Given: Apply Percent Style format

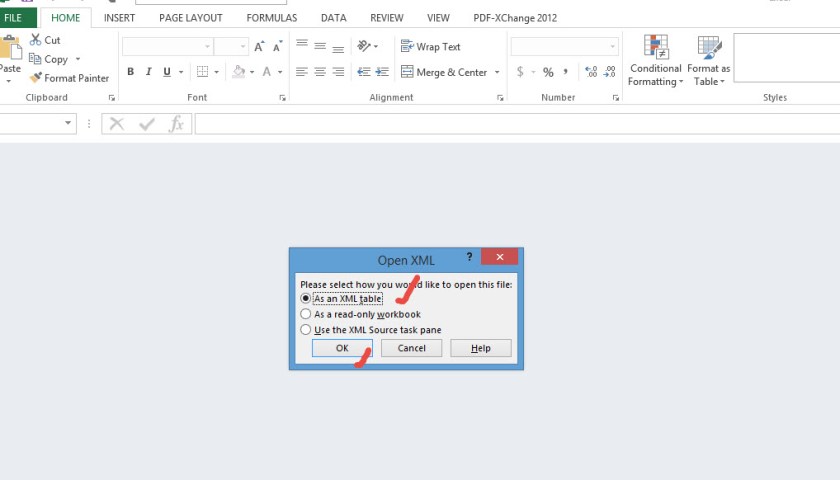Looking at the screenshot, I should tap(548, 72).
